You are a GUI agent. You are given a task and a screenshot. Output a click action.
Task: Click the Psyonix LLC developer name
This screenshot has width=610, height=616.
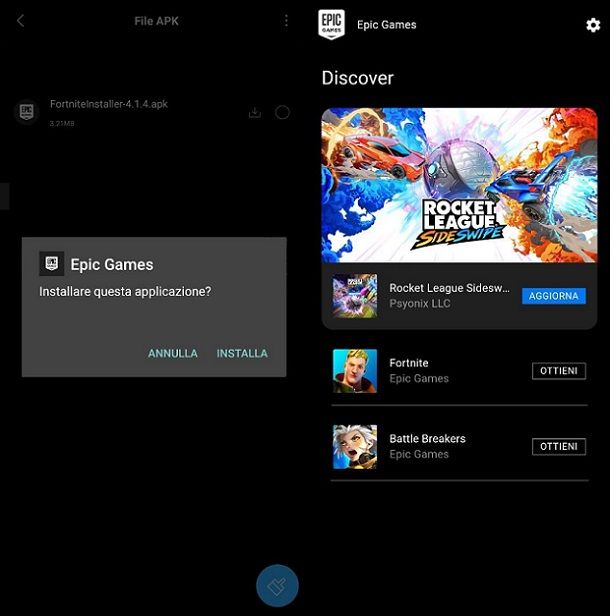(x=420, y=304)
